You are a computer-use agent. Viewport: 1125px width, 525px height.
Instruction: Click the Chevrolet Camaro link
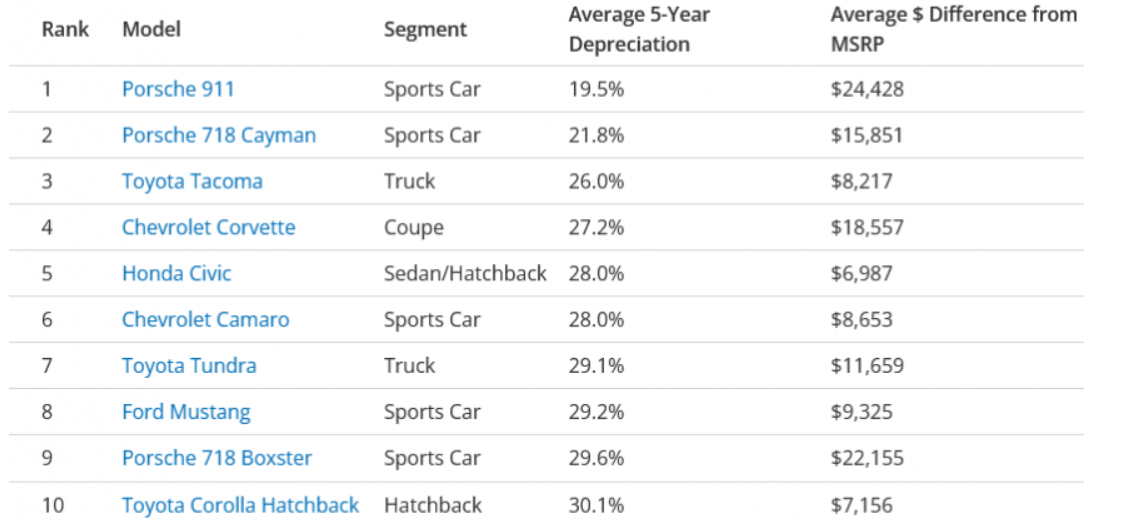205,320
